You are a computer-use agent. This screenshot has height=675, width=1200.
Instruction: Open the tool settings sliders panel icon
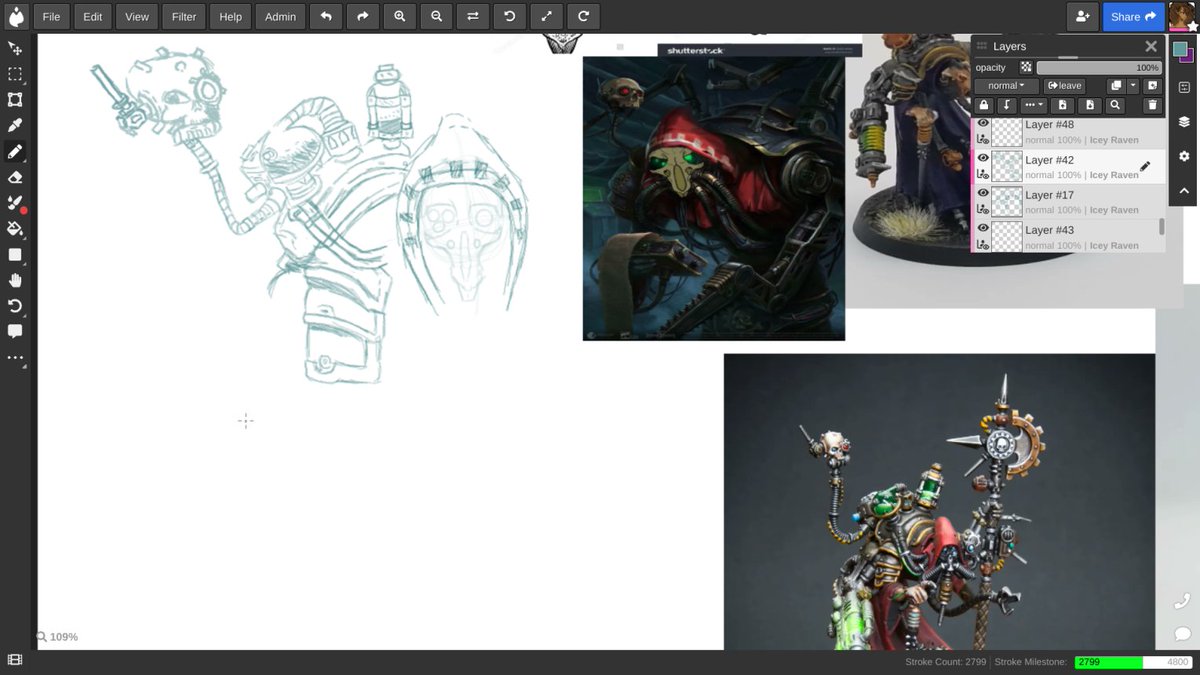[1184, 87]
